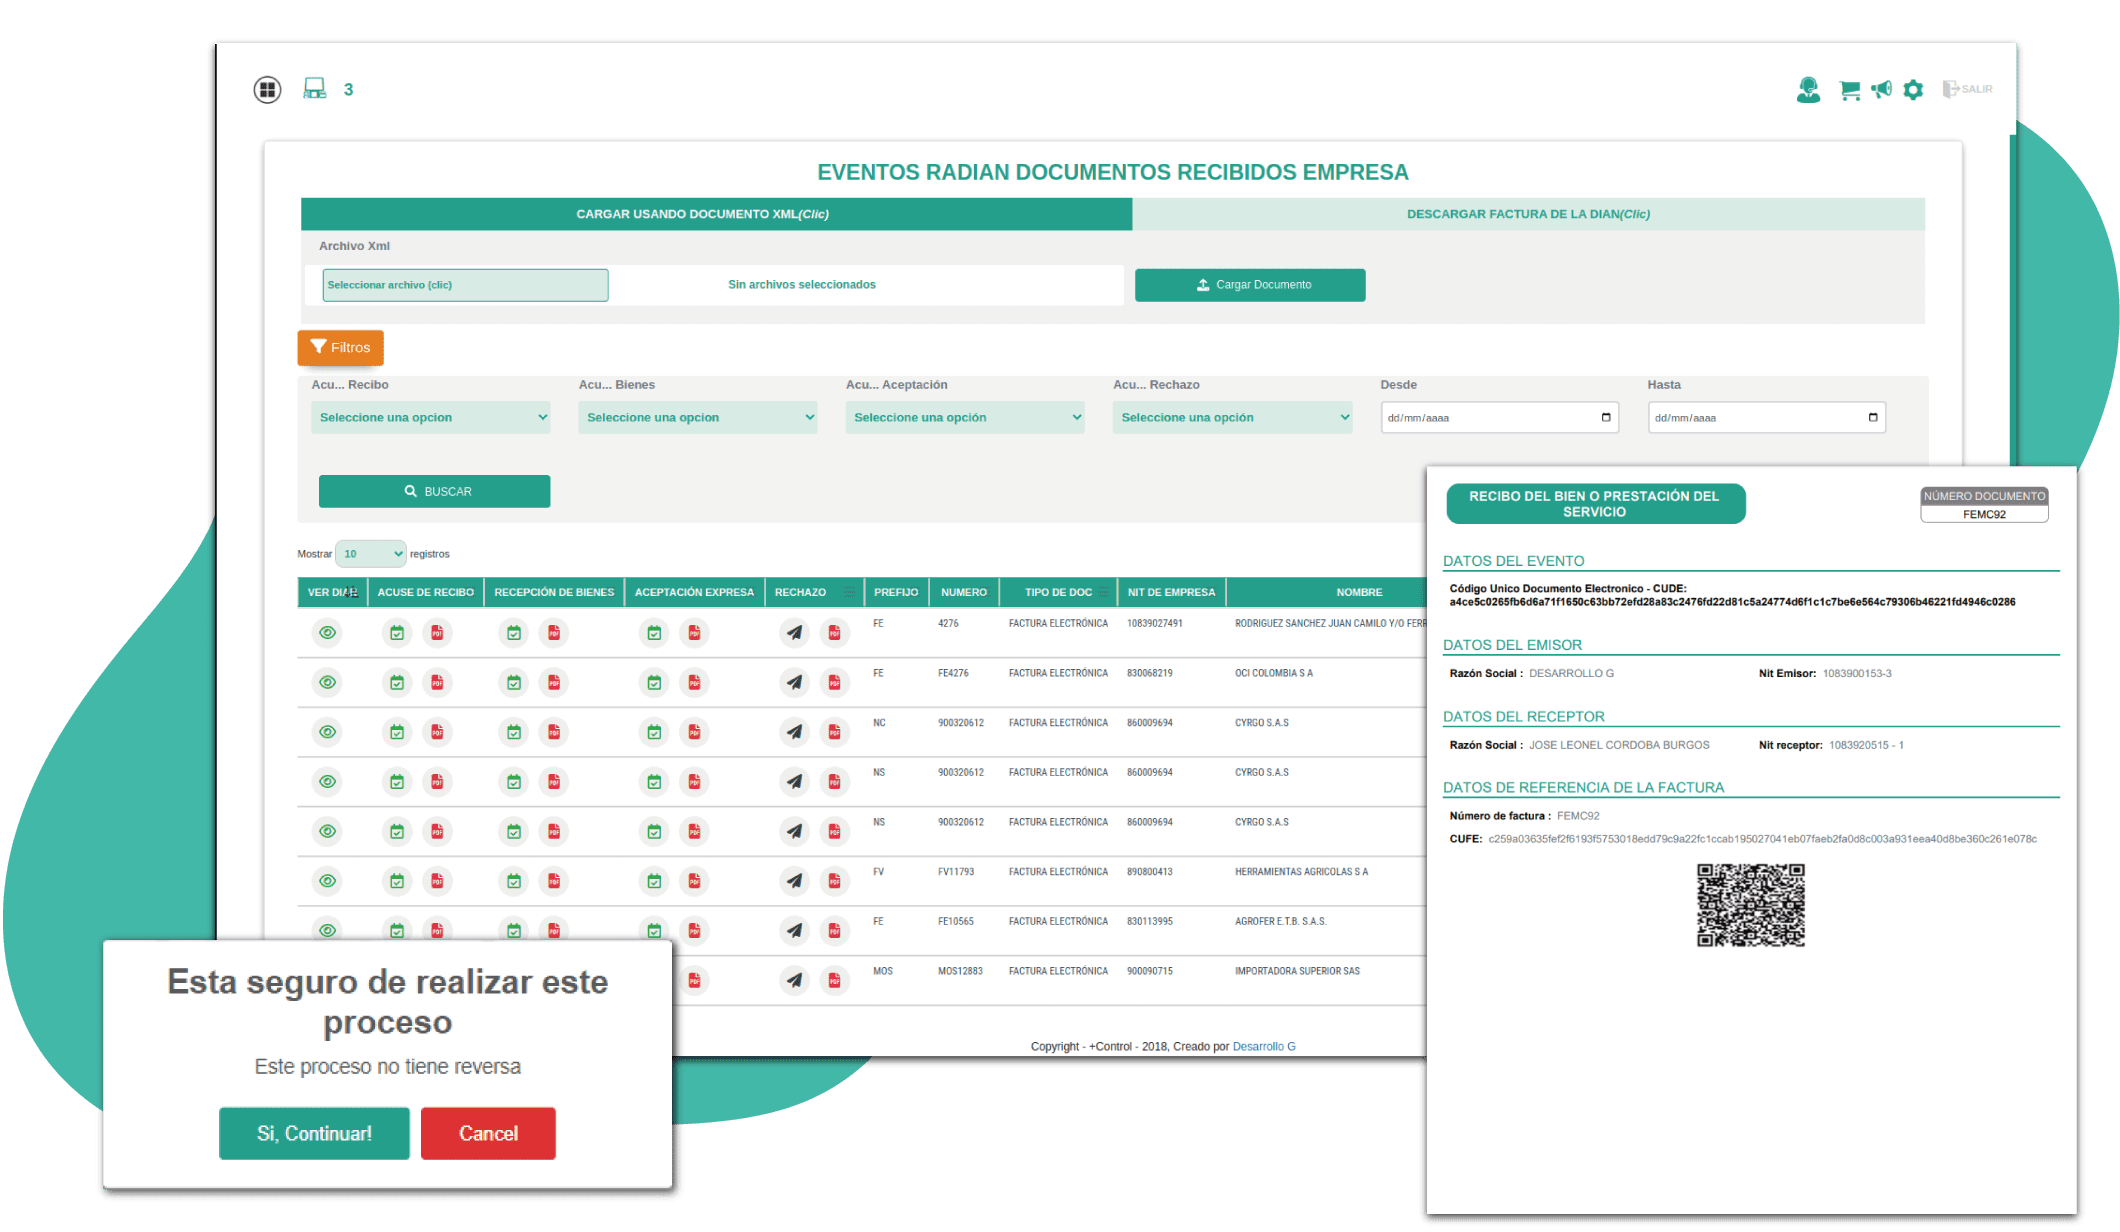This screenshot has width=2120, height=1232.
Task: Open recepción de bienes PDF icon for FE4276
Action: (x=554, y=683)
